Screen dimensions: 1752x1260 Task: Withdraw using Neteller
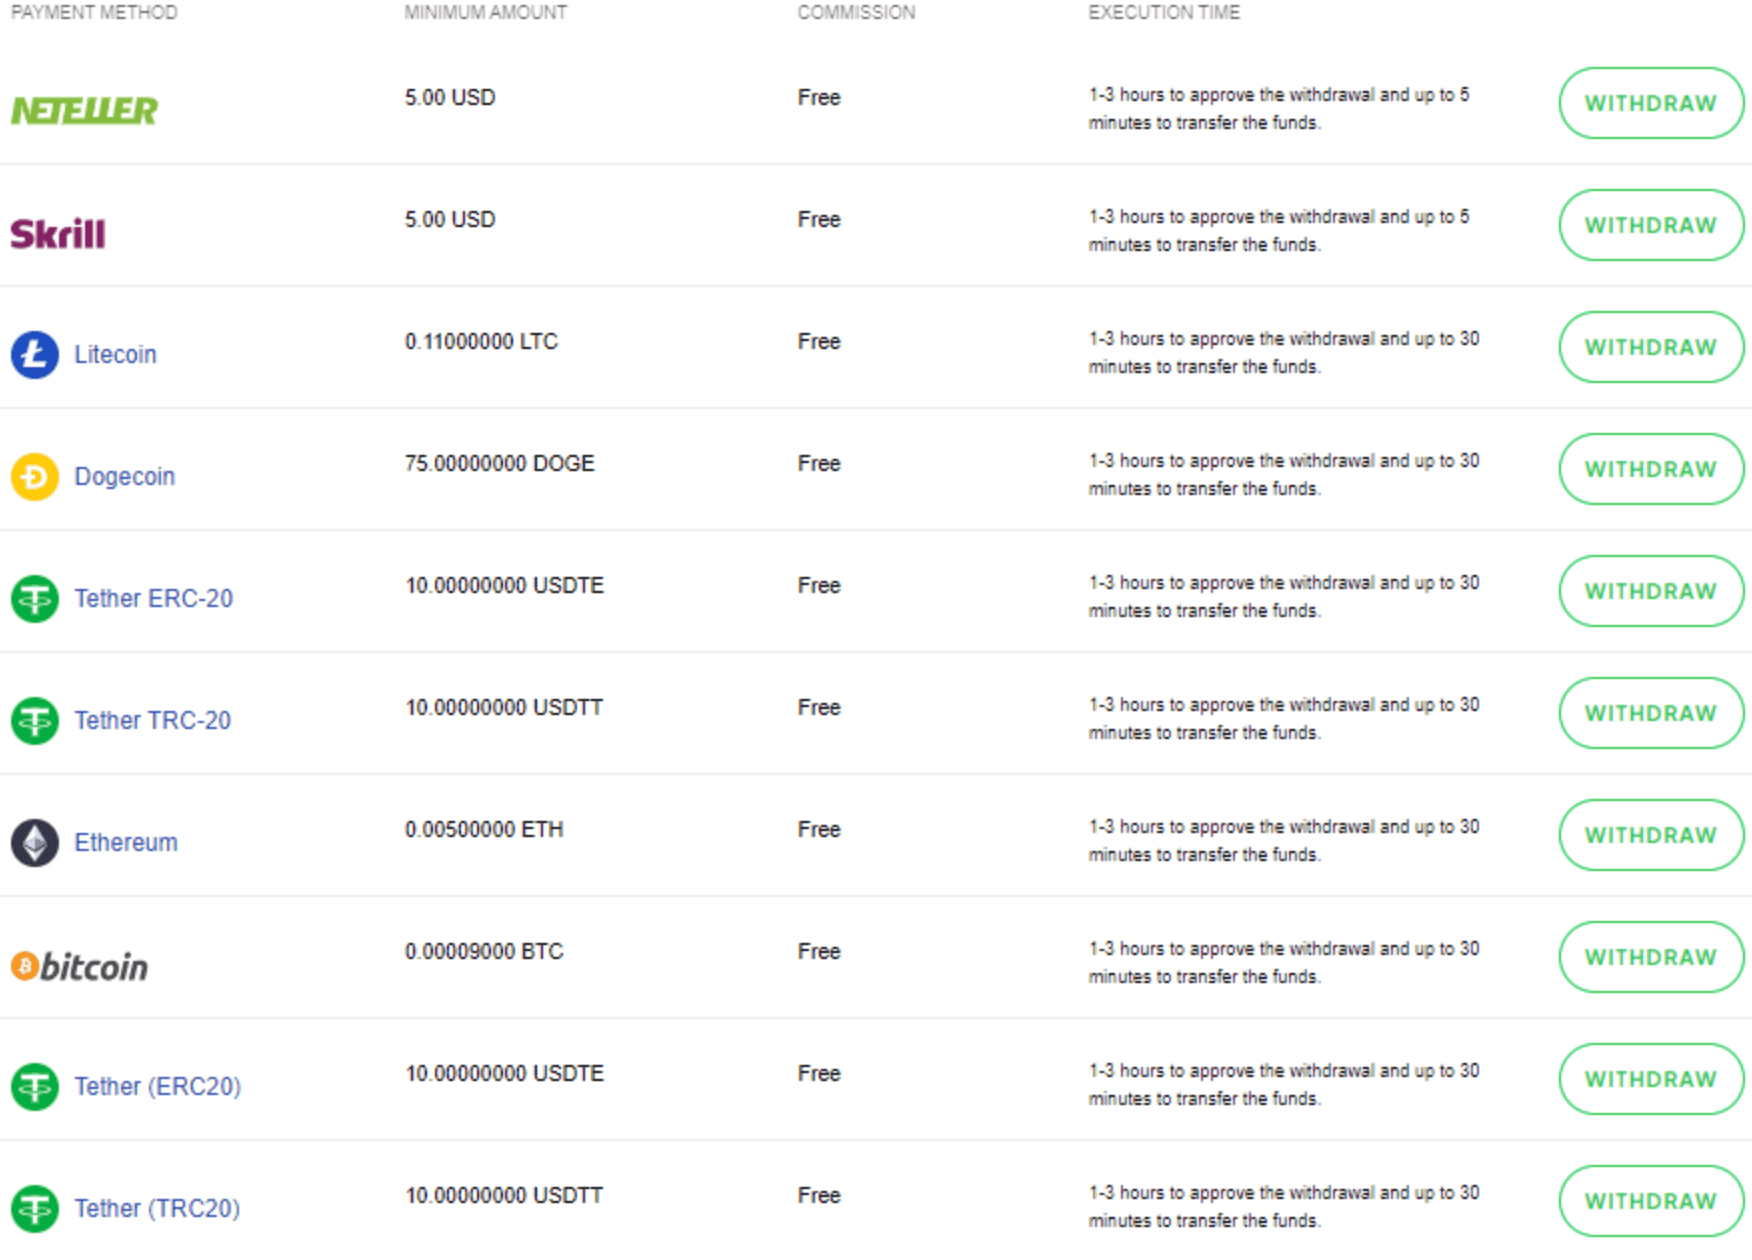(x=1650, y=103)
